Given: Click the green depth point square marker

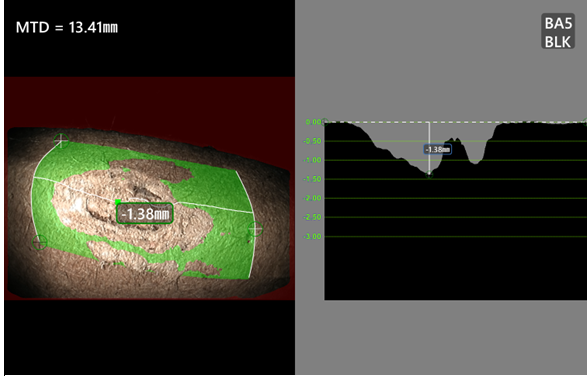Looking at the screenshot, I should click(x=118, y=202).
